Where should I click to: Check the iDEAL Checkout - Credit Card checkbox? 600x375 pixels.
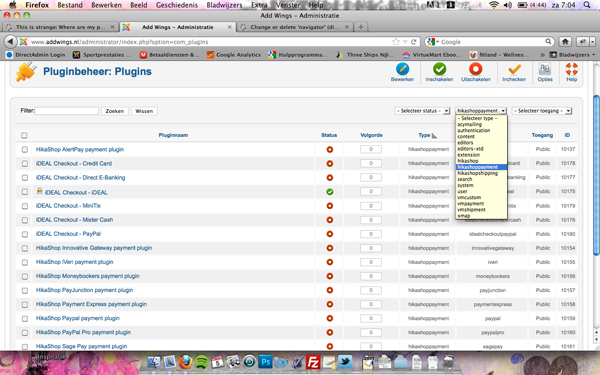coord(25,164)
